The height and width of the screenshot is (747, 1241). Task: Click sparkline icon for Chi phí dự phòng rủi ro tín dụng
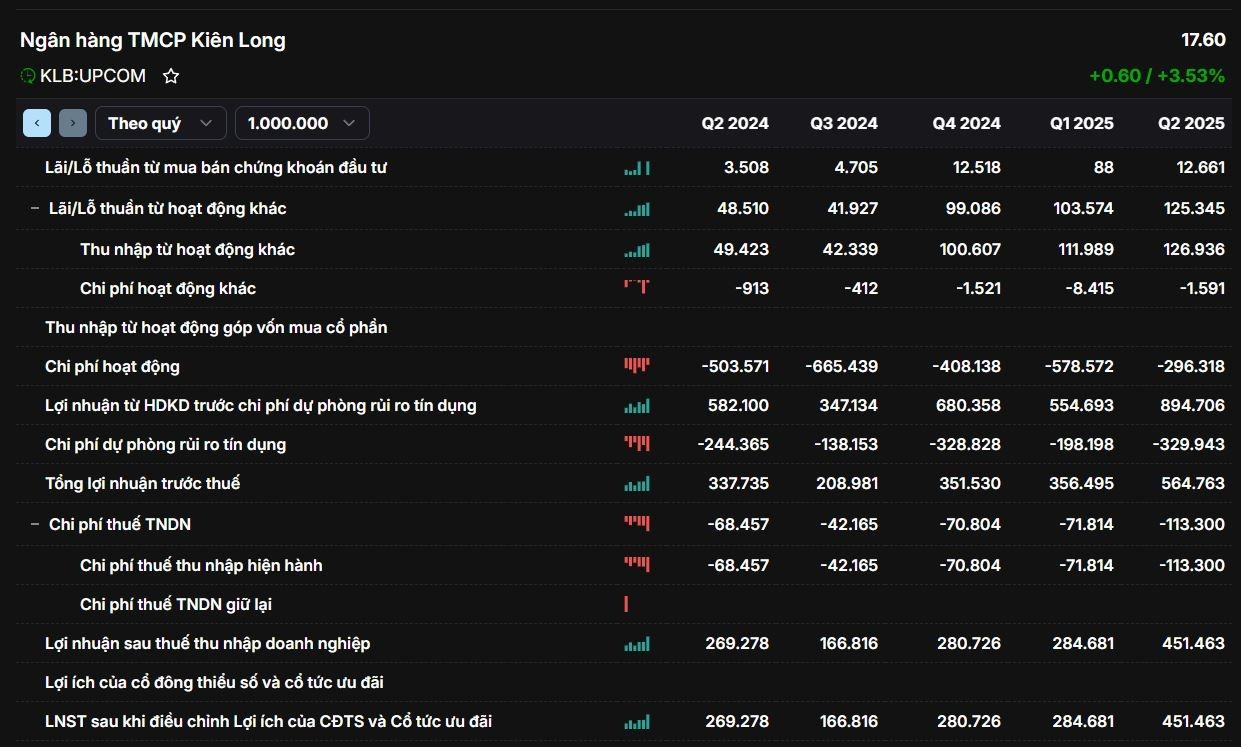637,444
